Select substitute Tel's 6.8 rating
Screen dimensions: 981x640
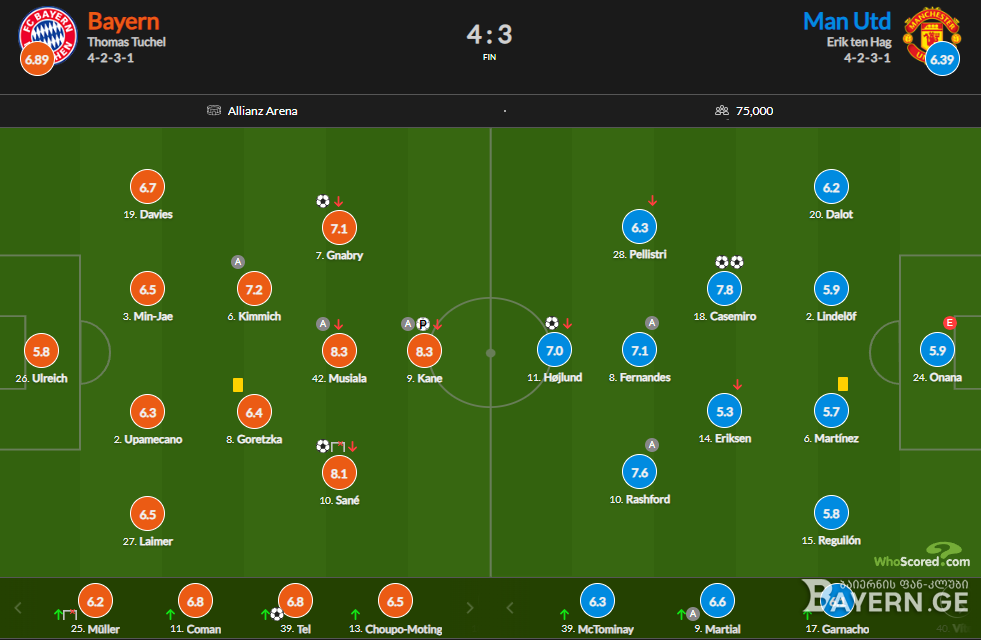[295, 601]
